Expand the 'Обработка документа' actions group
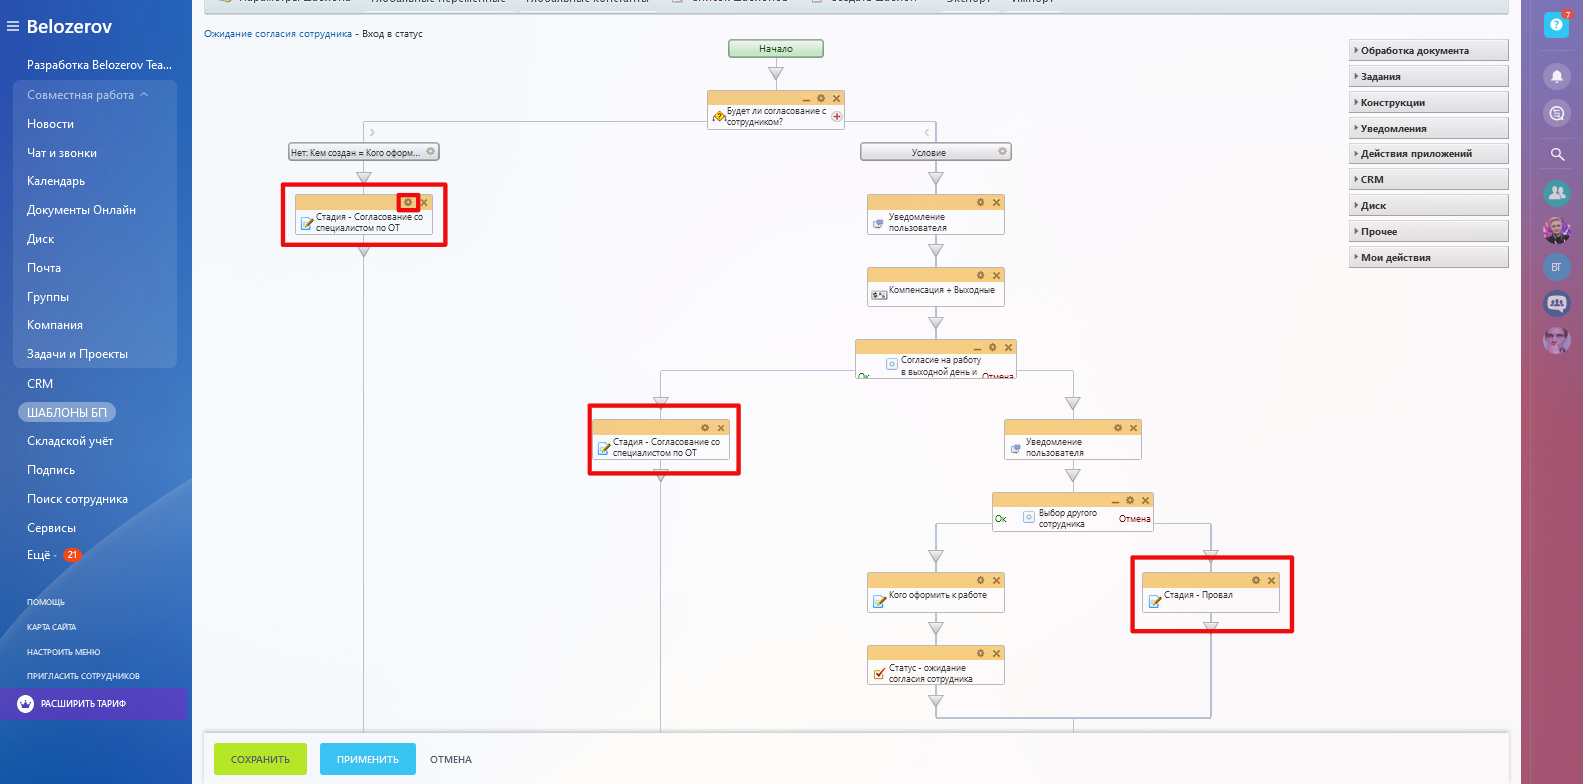Screen dimensions: 1583x784 click(x=1428, y=50)
